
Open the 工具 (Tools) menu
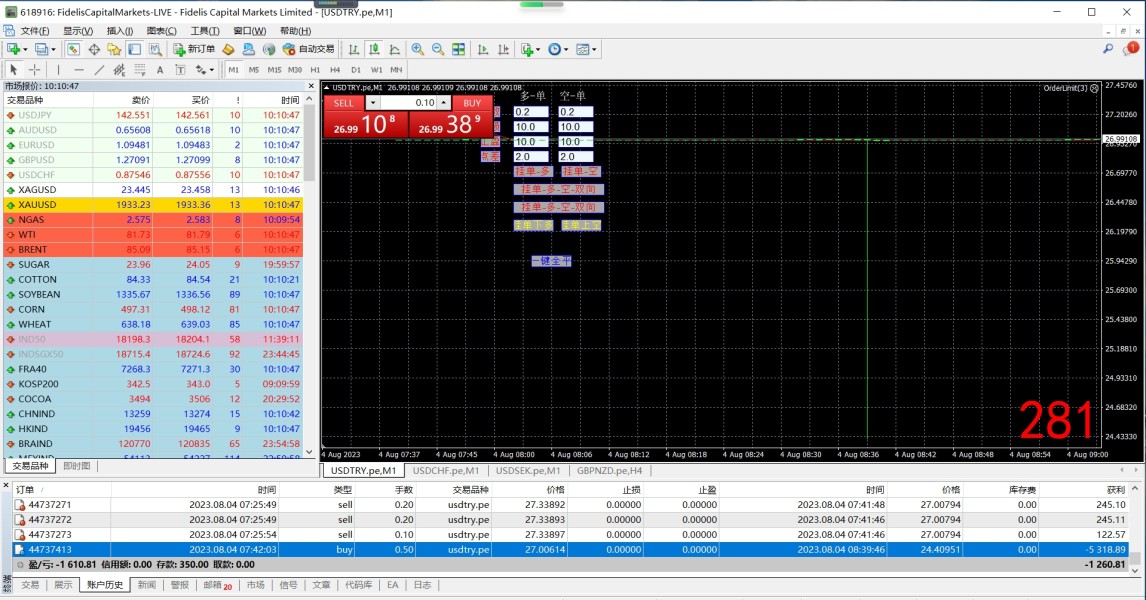(205, 31)
